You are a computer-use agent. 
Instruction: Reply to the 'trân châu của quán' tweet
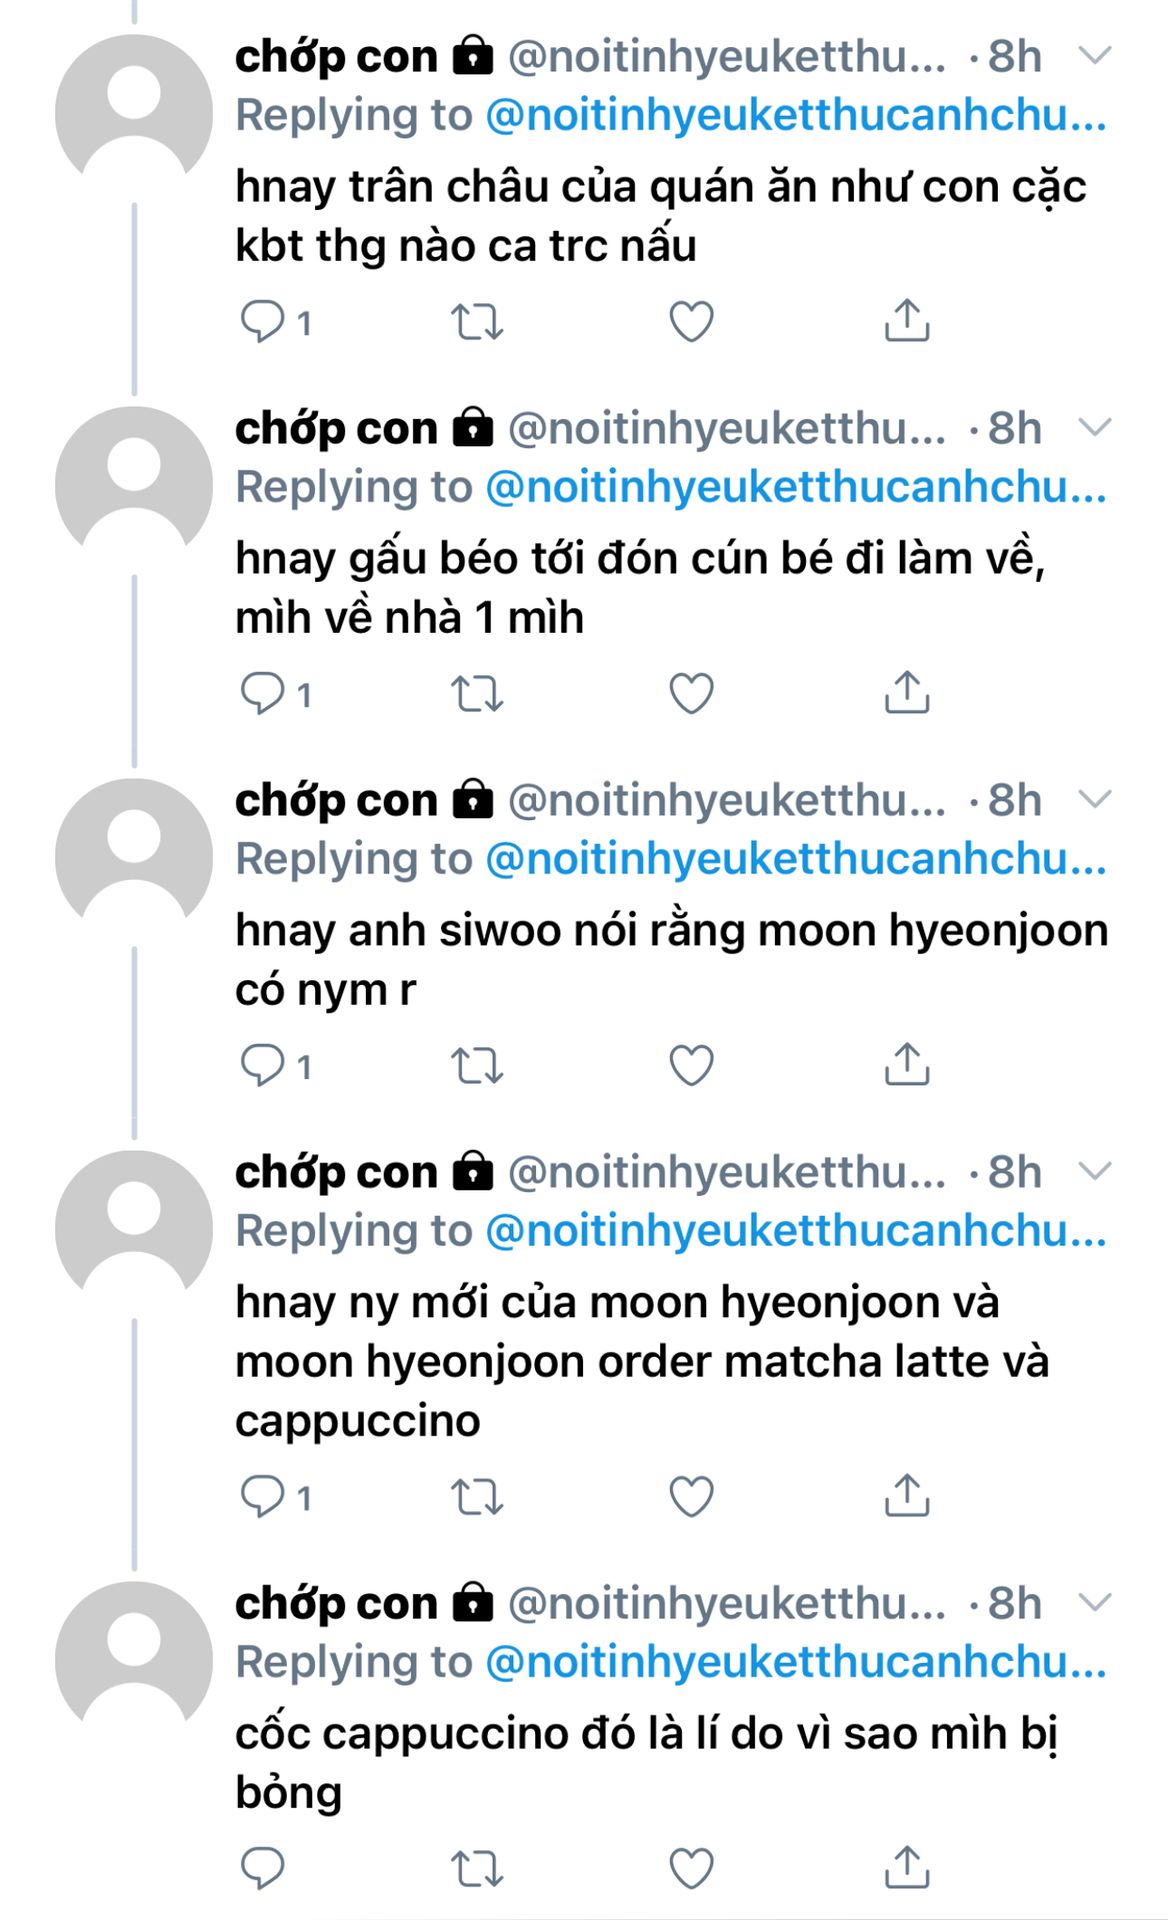263,322
